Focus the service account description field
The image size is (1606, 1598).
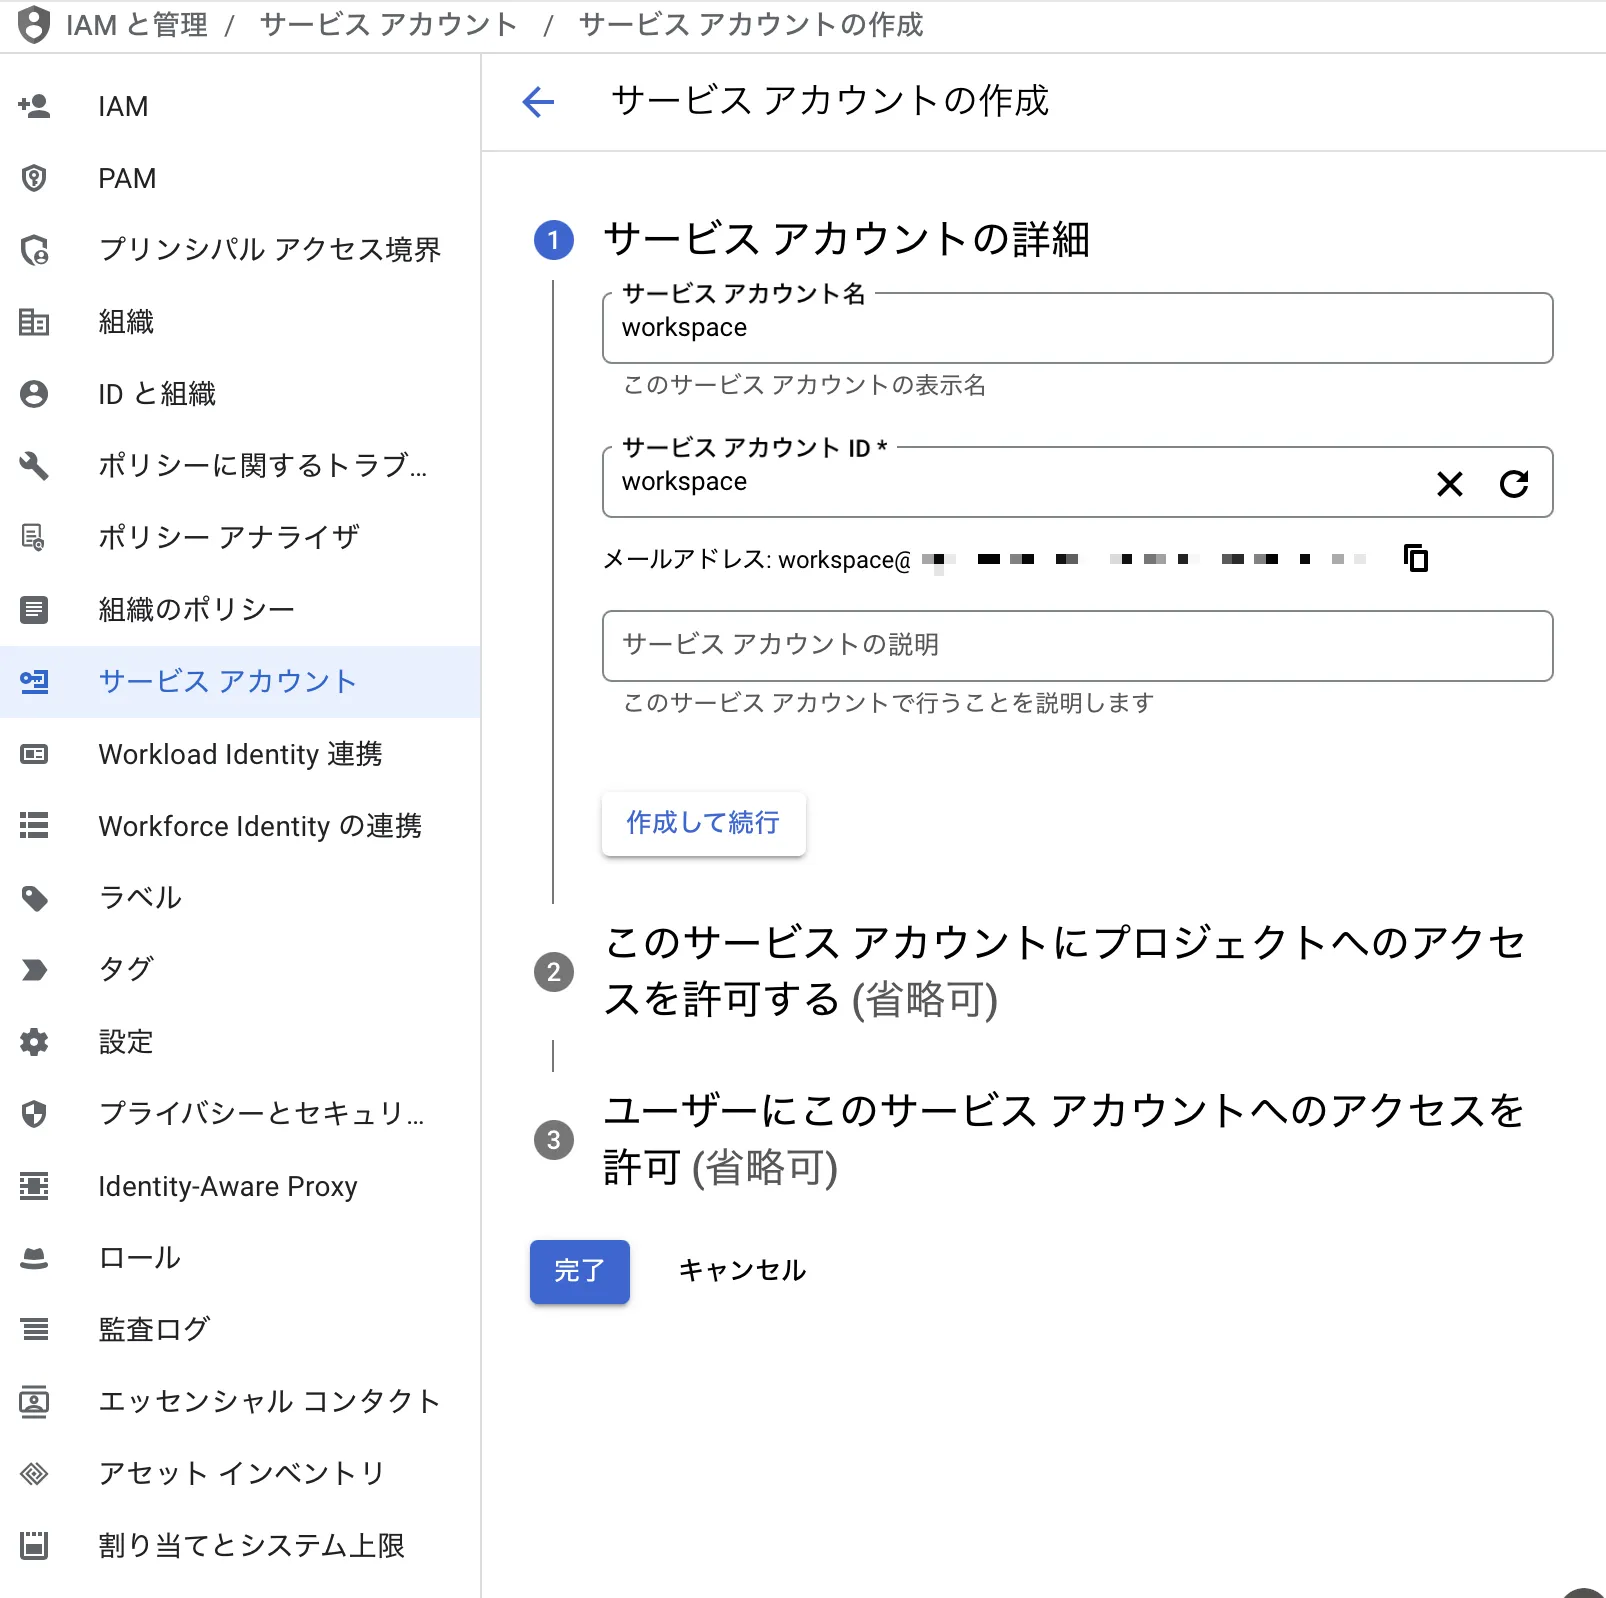pyautogui.click(x=1077, y=646)
